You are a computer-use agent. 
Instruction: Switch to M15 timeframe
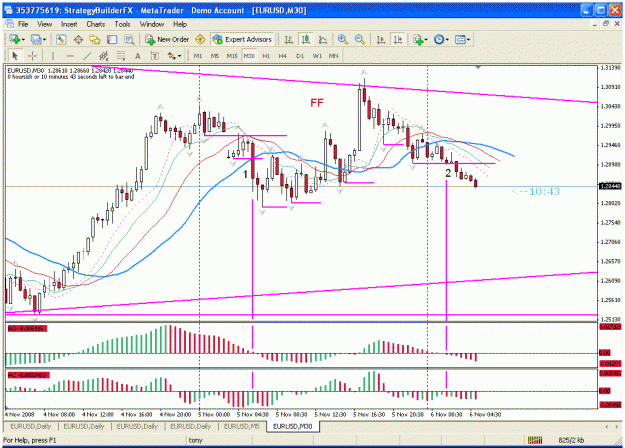[232, 56]
